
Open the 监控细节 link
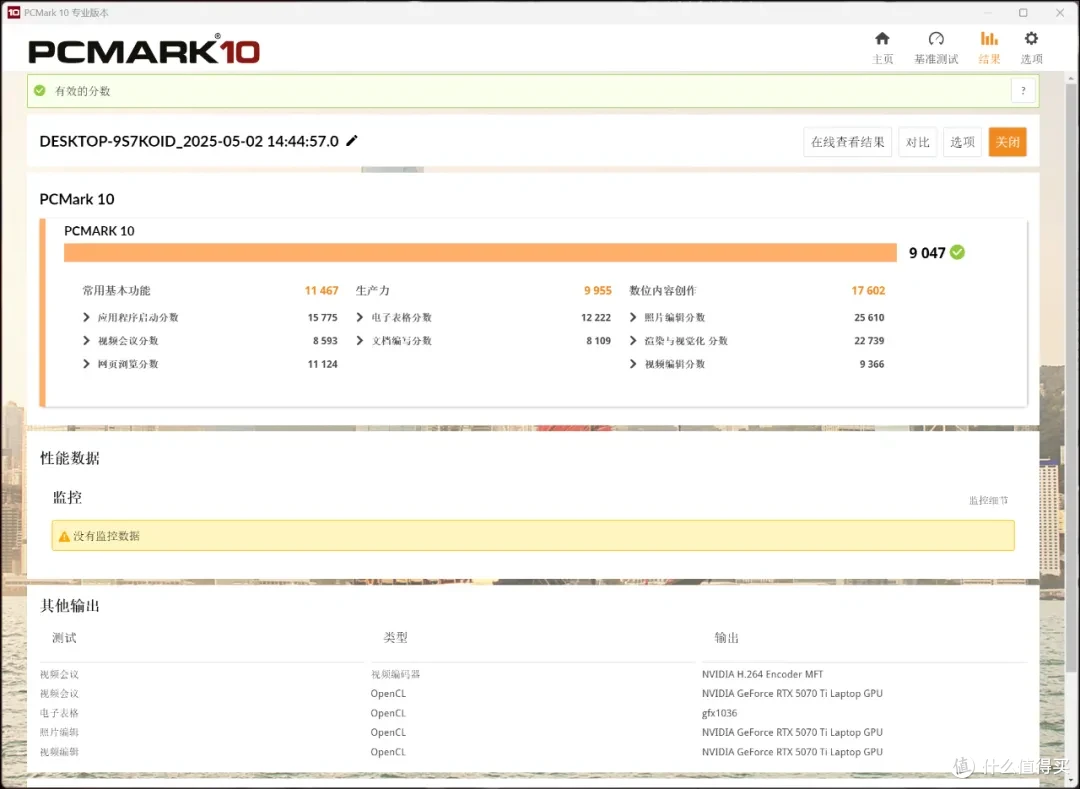988,501
